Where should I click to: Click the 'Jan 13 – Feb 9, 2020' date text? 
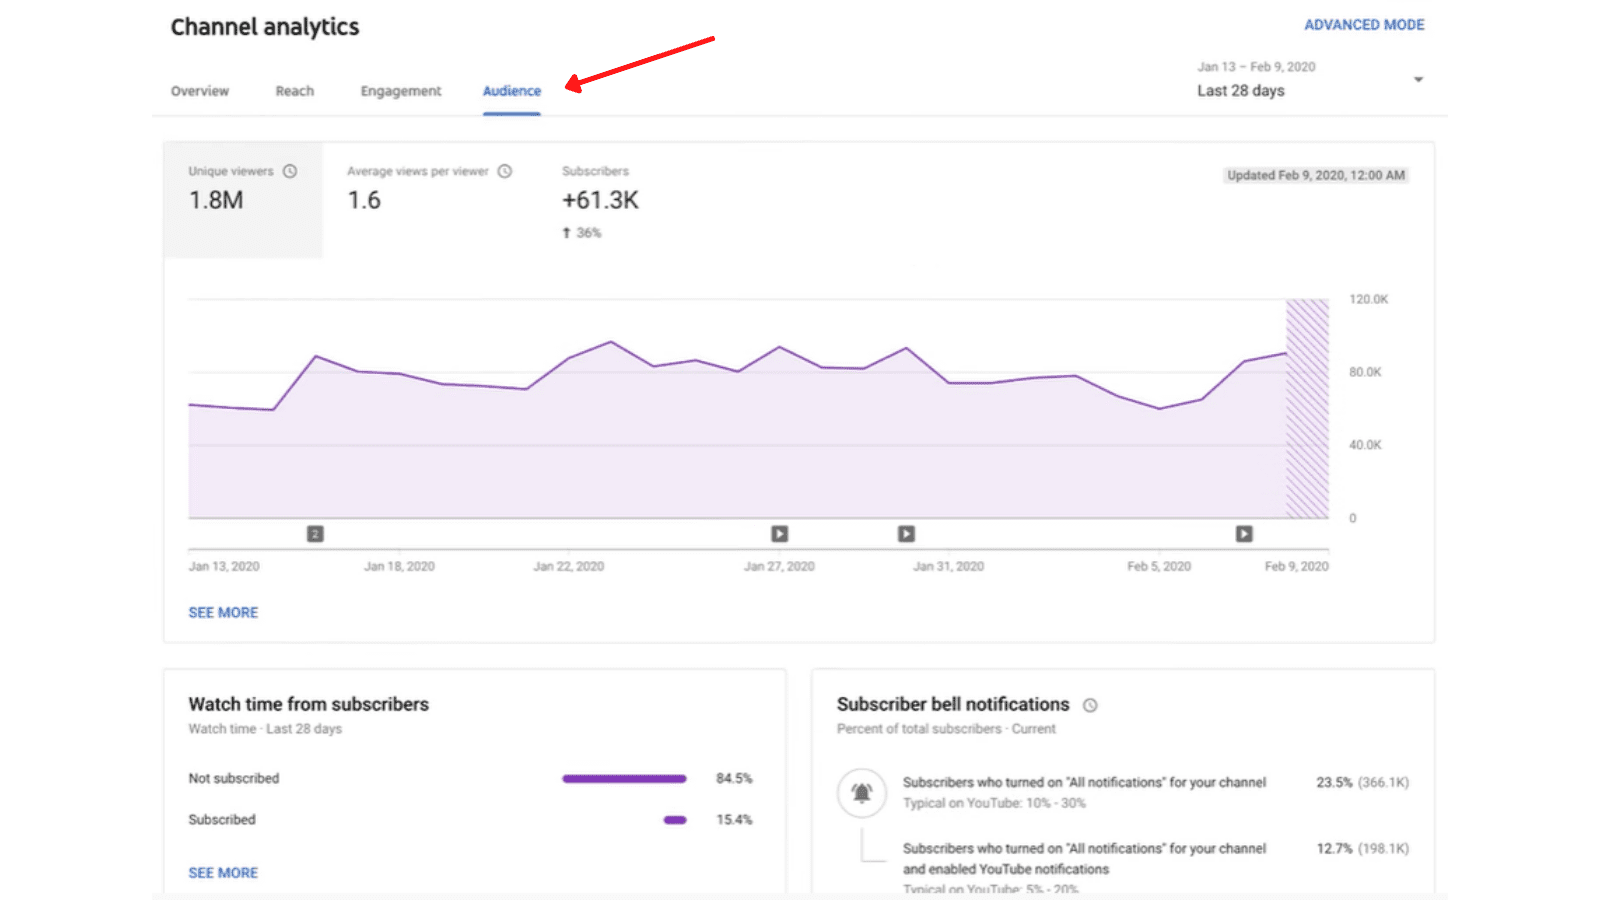1256,67
